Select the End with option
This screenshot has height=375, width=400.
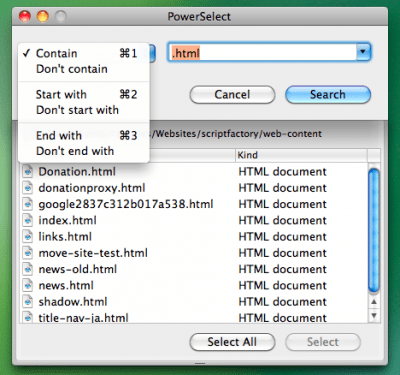click(84, 135)
